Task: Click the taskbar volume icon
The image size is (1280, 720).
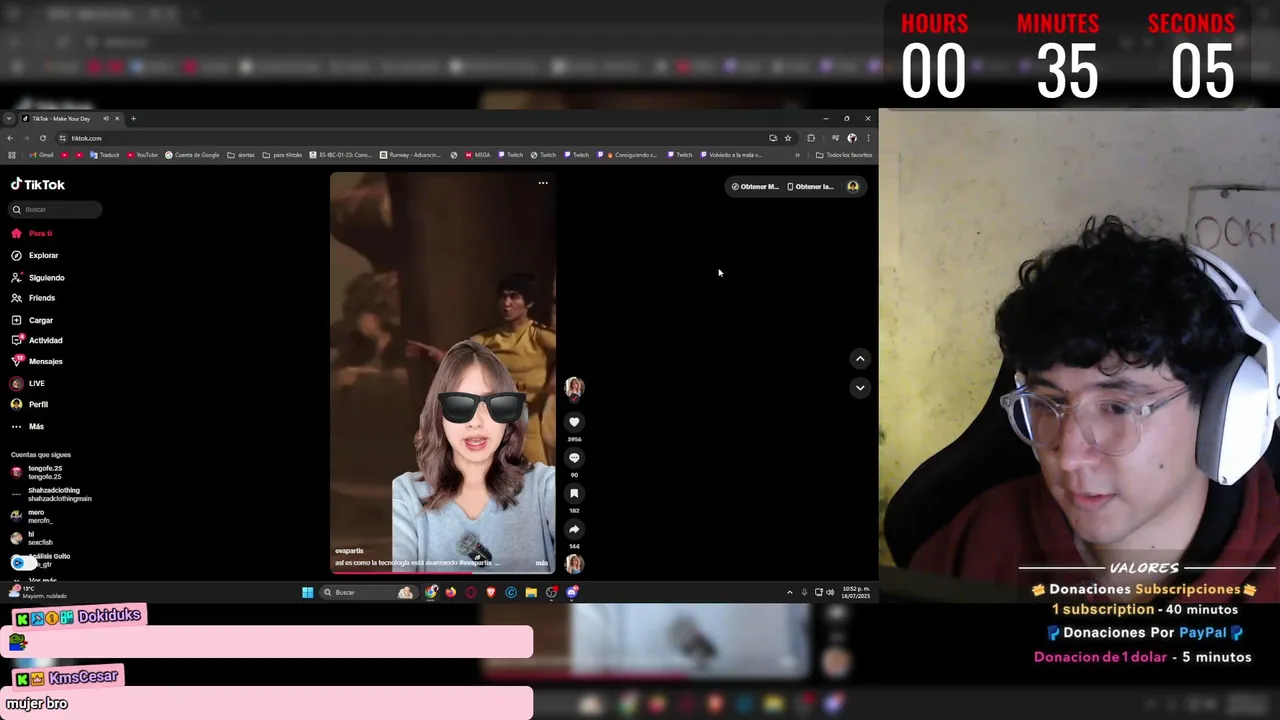Action: coord(830,592)
